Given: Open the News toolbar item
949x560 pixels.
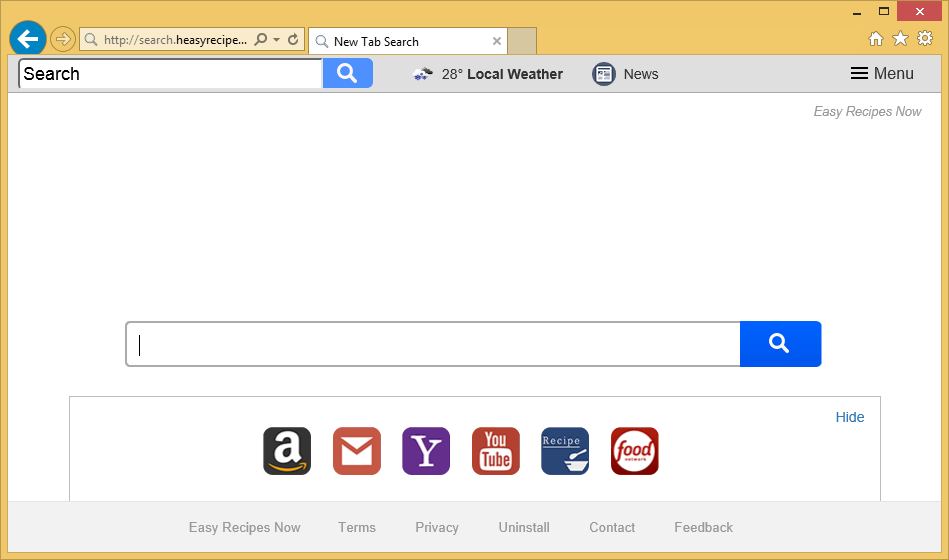Looking at the screenshot, I should point(626,74).
